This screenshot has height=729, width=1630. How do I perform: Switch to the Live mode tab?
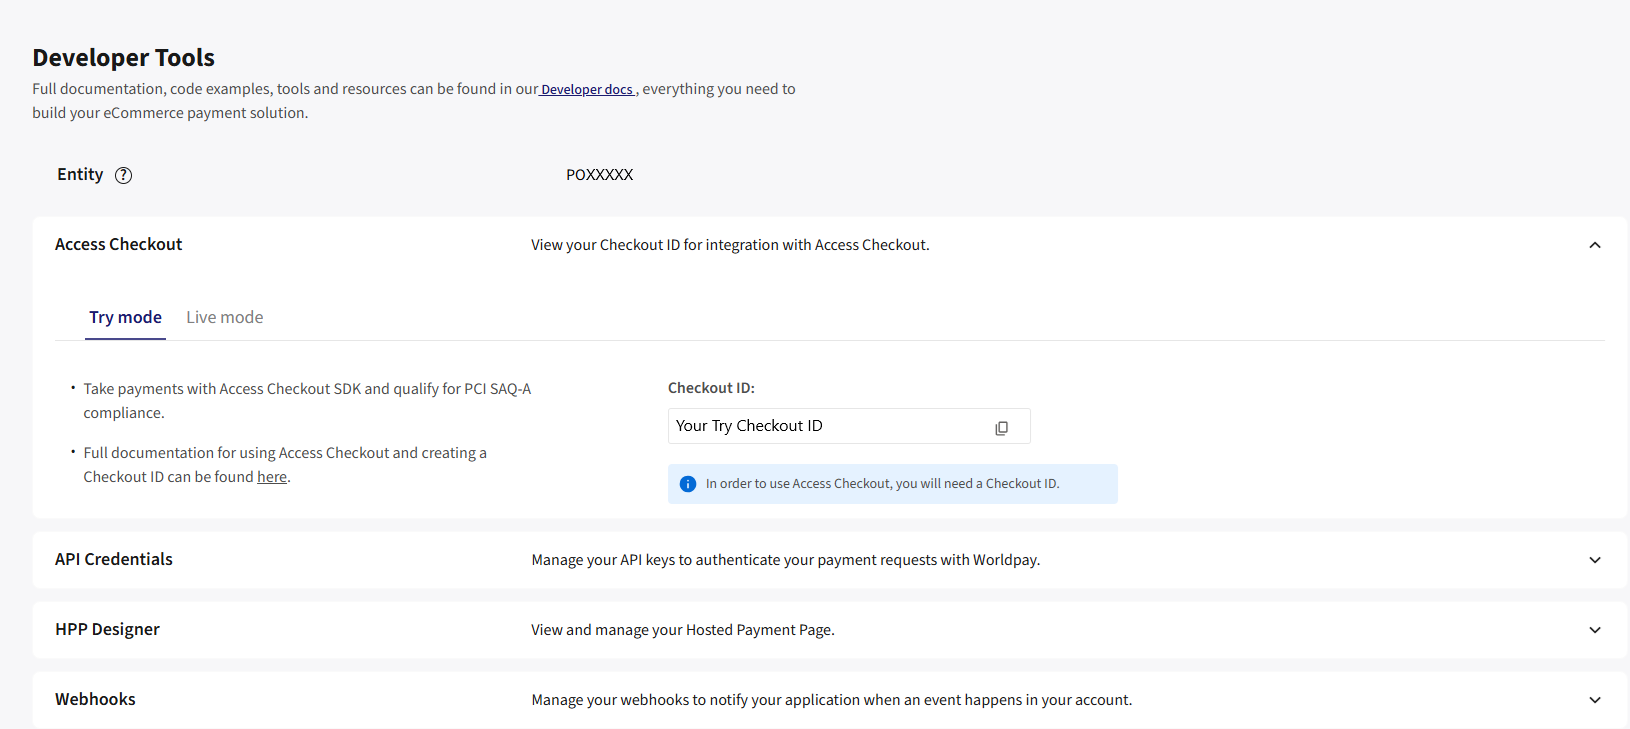pos(225,317)
